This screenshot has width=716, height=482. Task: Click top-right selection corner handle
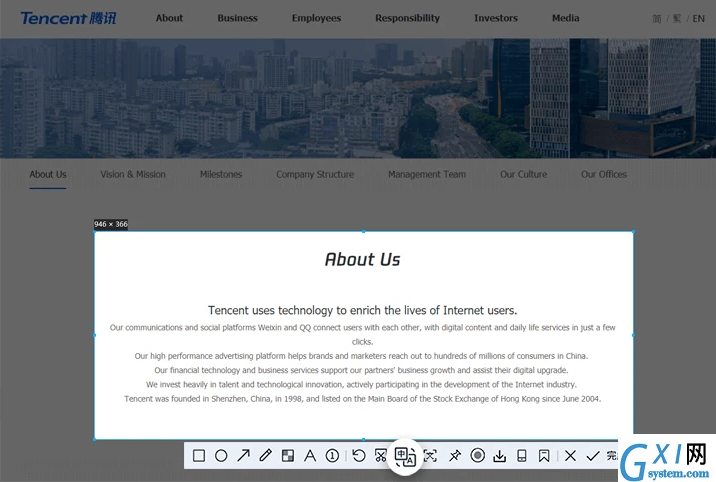[633, 231]
